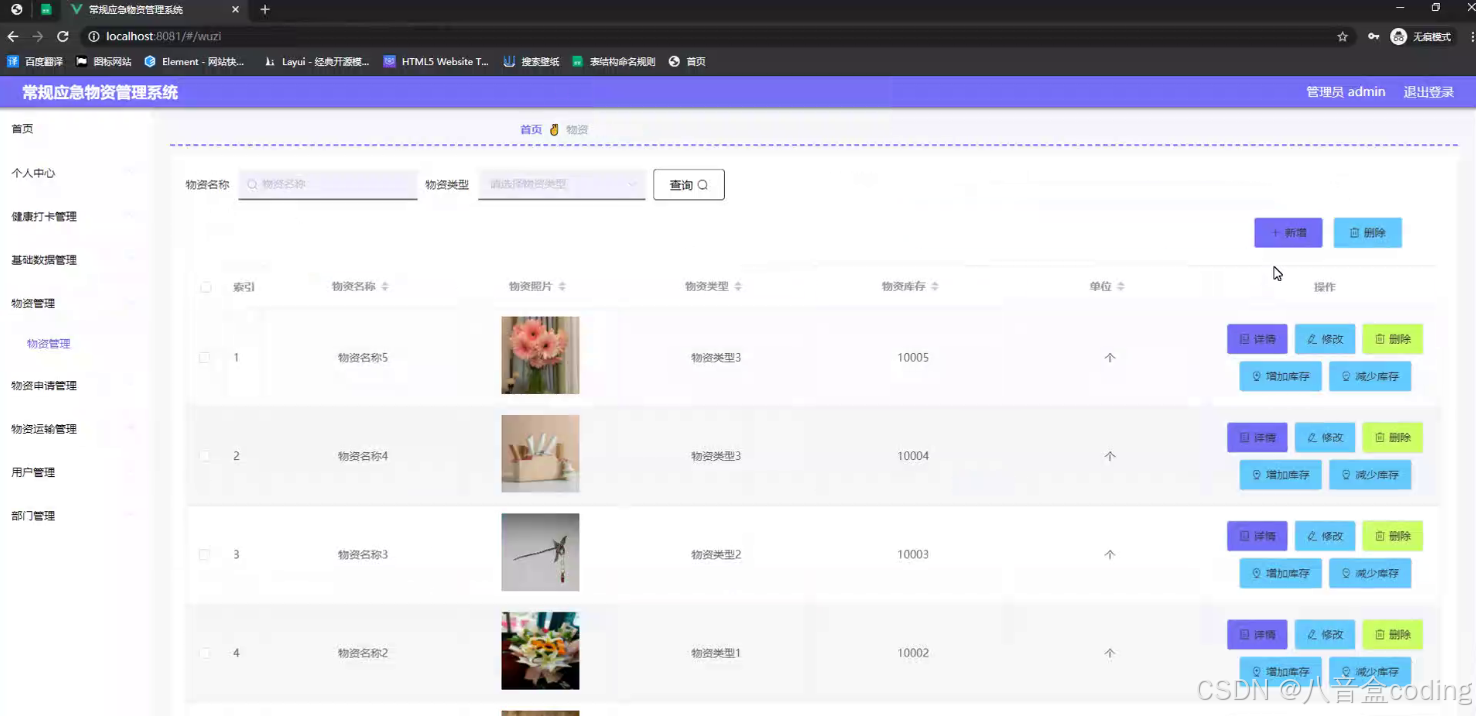
Task: Sort by 单位 column arrows
Action: (x=1121, y=287)
